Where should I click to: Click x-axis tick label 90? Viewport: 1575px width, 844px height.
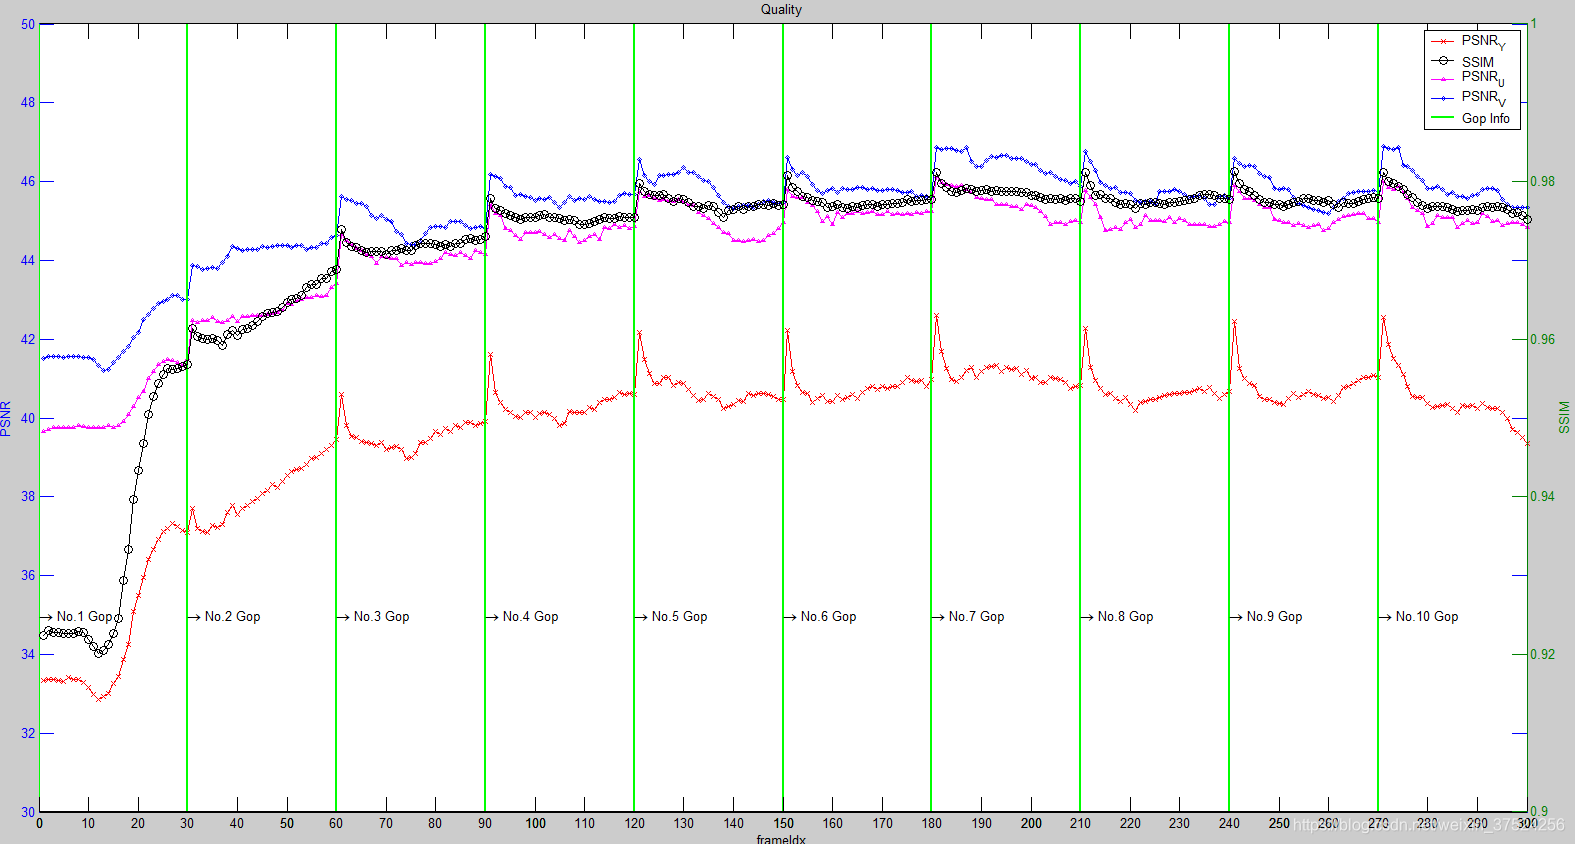(x=485, y=823)
